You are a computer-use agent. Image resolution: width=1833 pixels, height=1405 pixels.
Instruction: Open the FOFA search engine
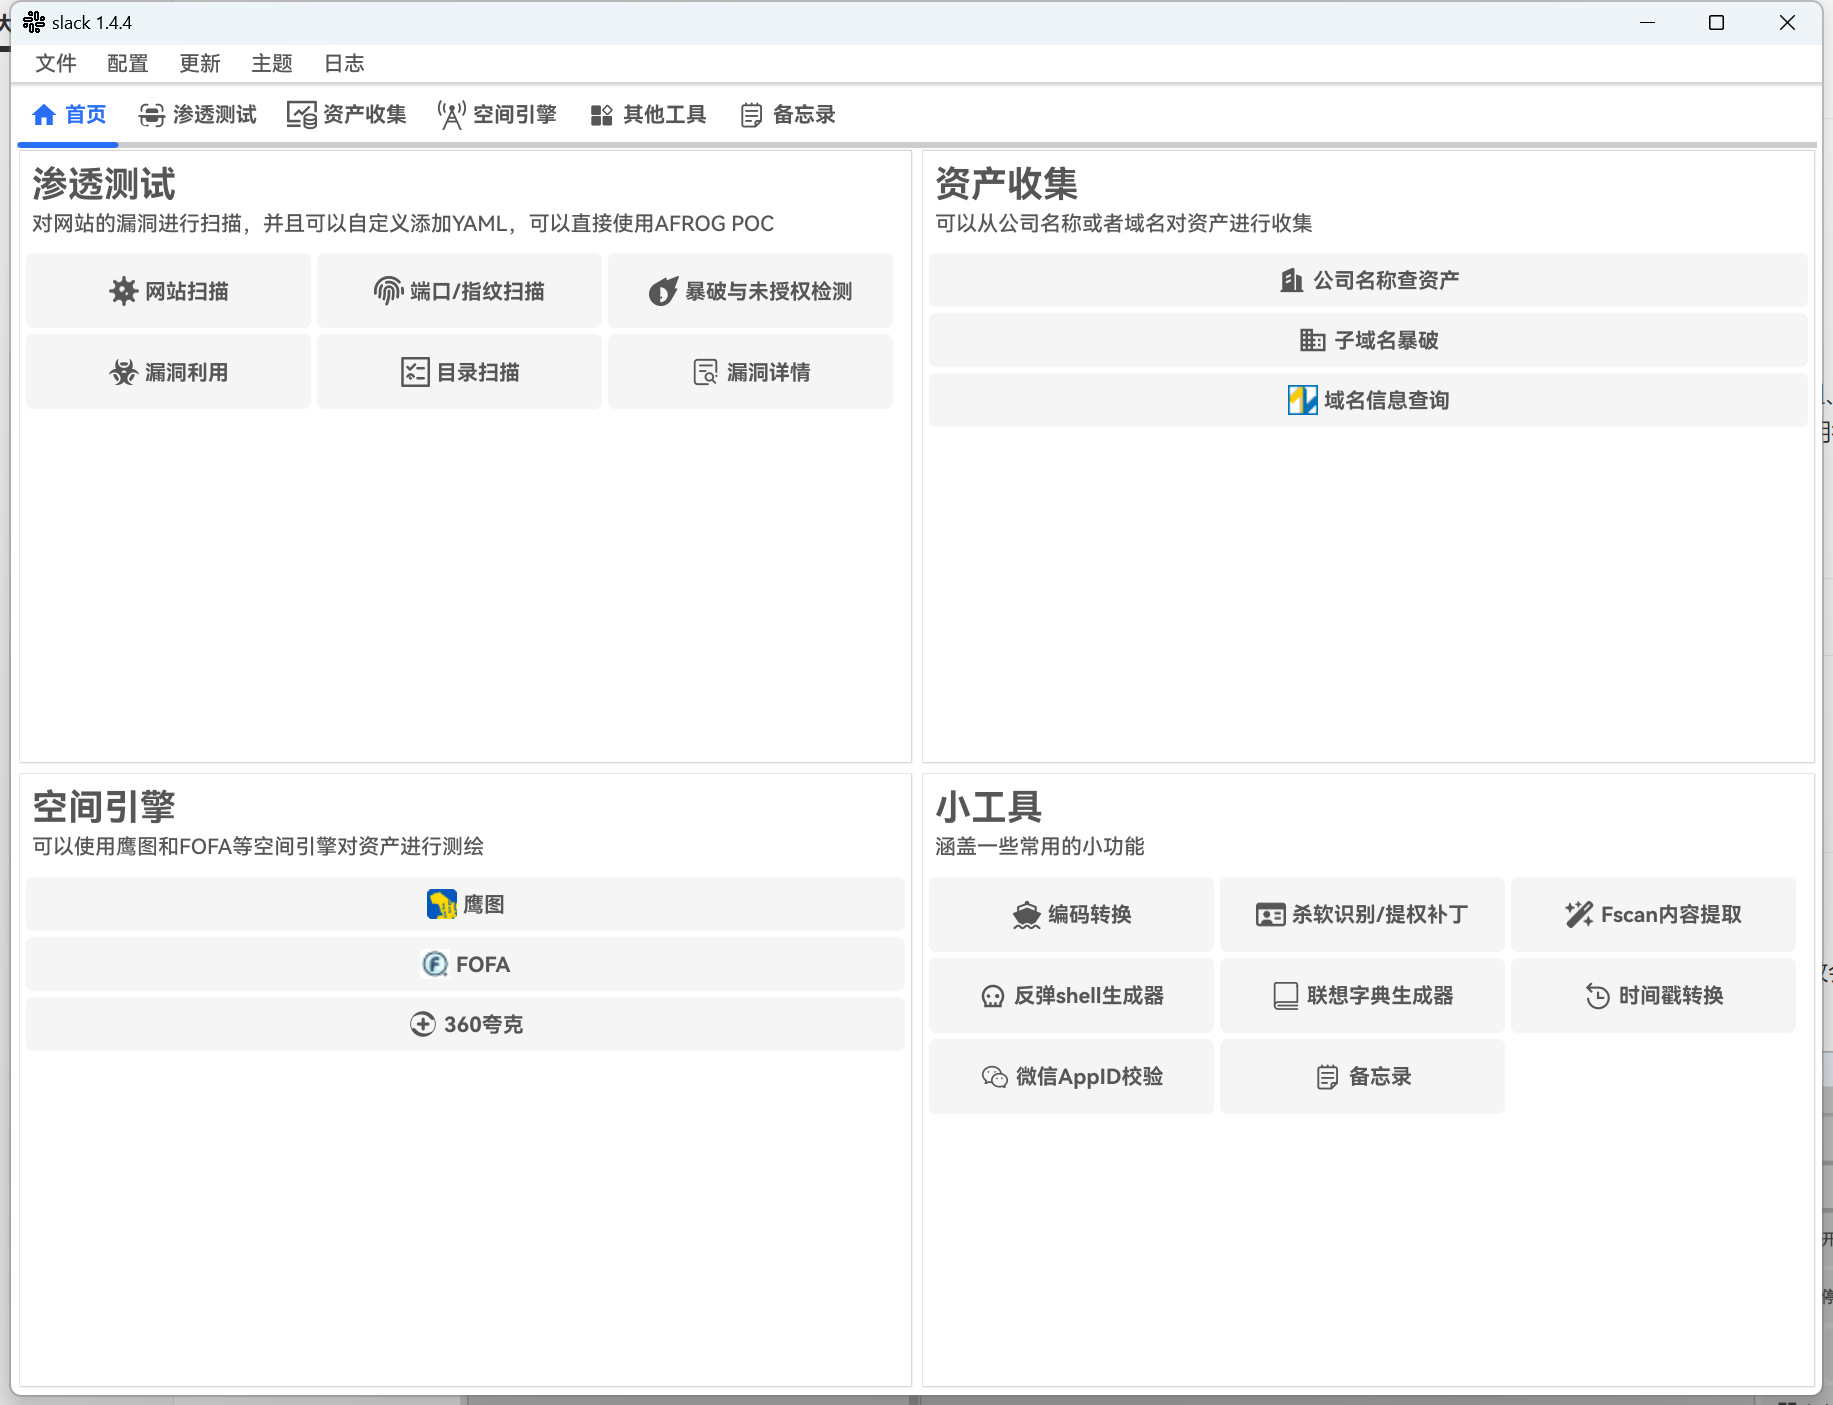tap(466, 964)
